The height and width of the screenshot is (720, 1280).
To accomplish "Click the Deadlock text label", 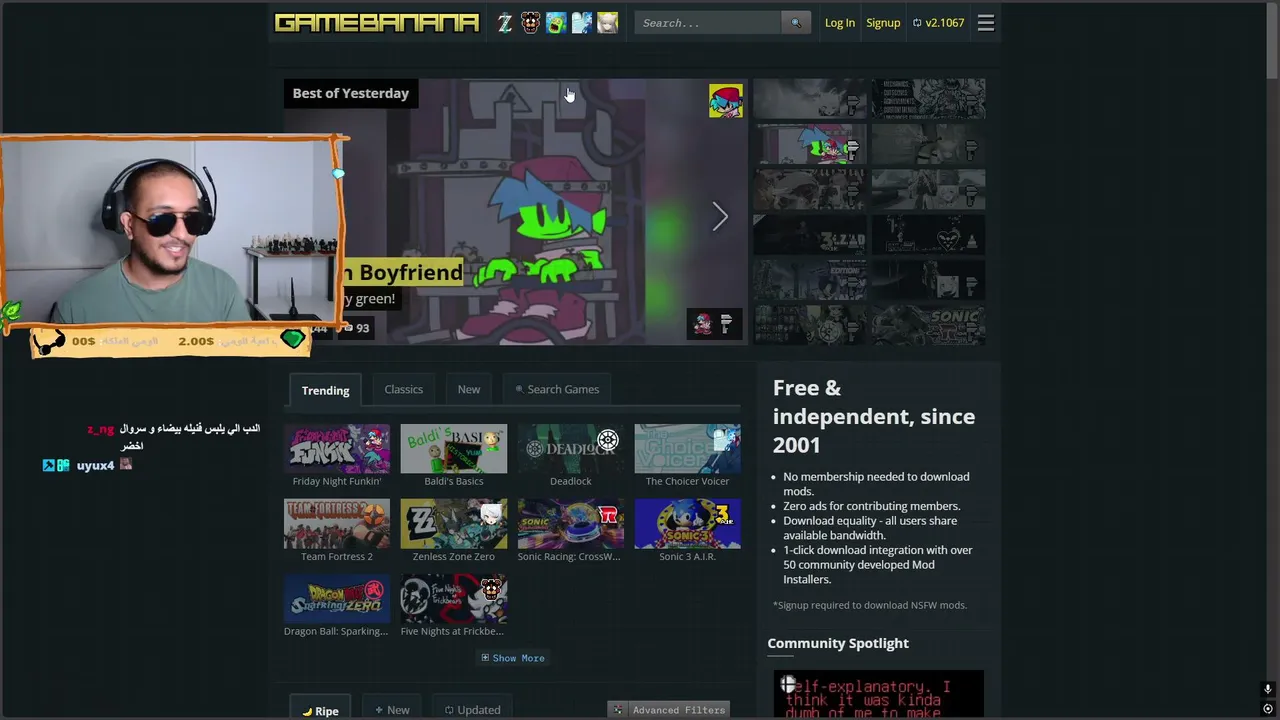I will click(x=571, y=481).
